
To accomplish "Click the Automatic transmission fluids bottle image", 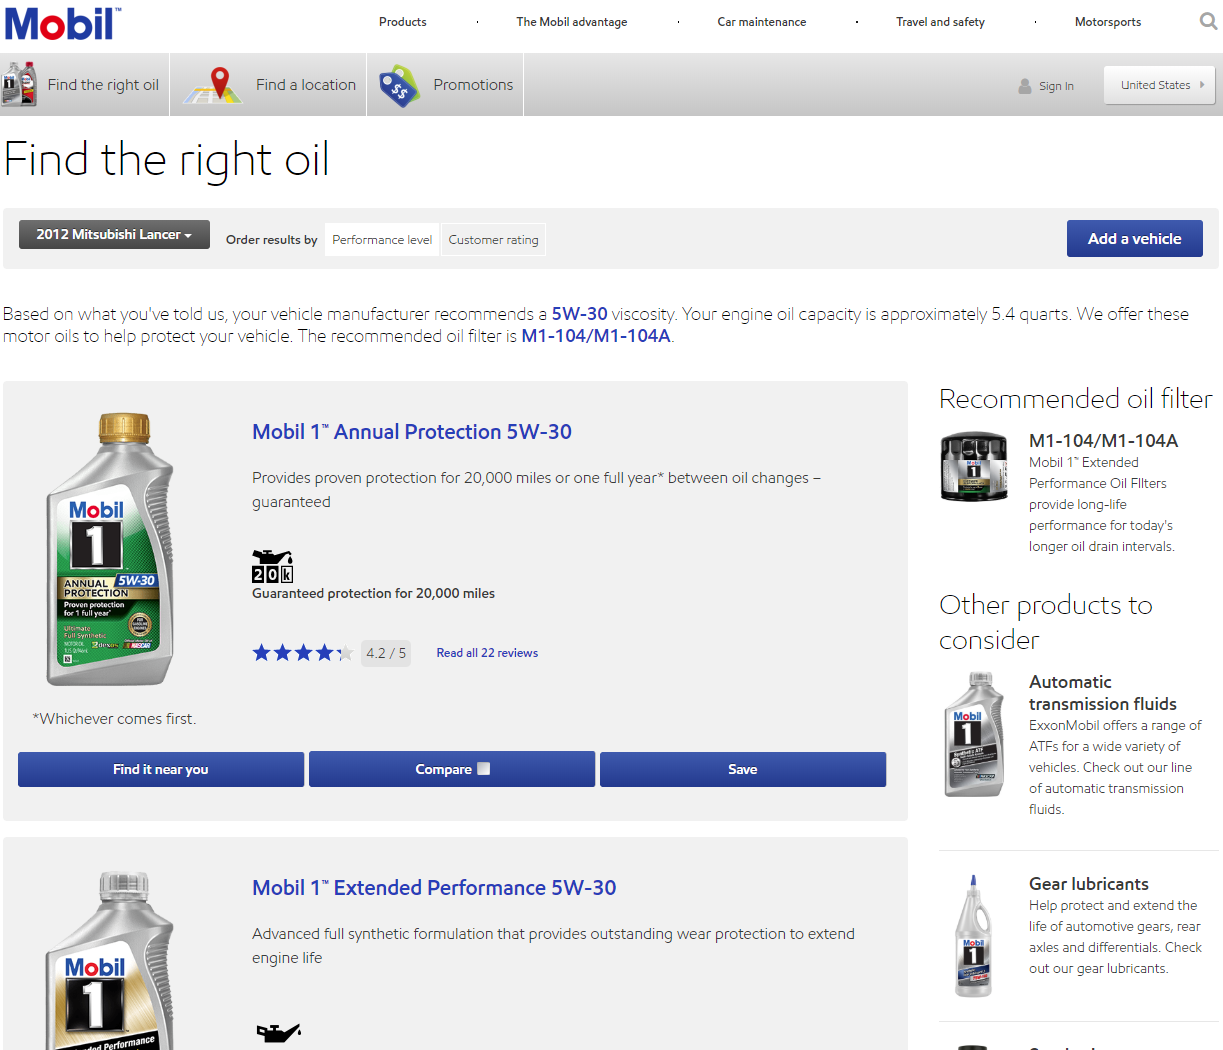I will point(974,735).
